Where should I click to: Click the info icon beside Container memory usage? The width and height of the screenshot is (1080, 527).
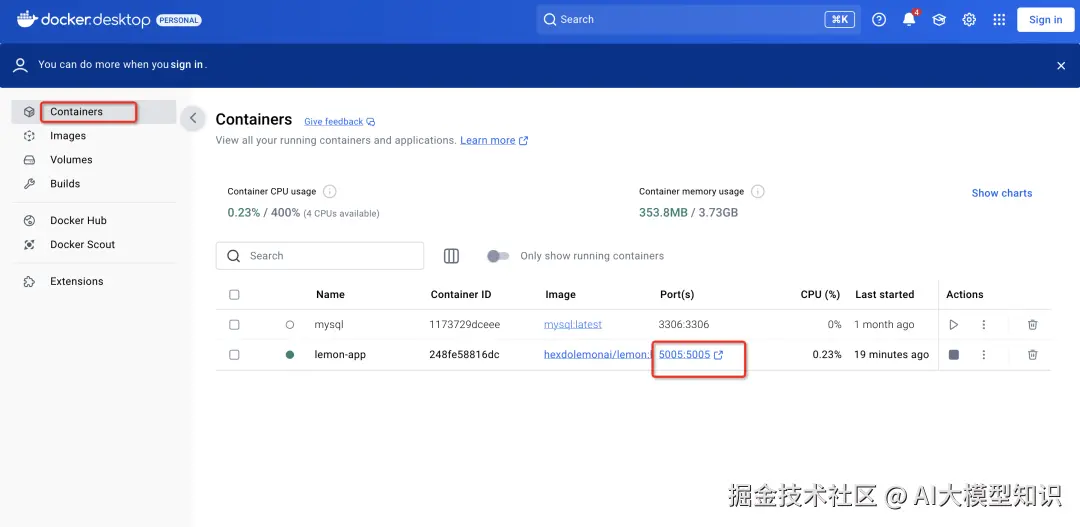(x=758, y=192)
